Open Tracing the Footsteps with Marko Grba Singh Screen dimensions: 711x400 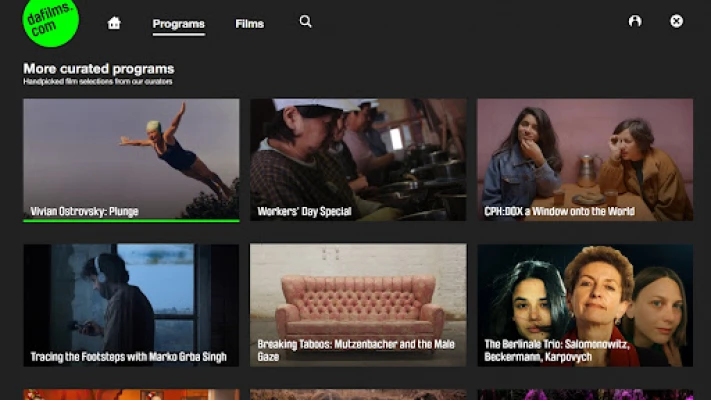click(131, 305)
